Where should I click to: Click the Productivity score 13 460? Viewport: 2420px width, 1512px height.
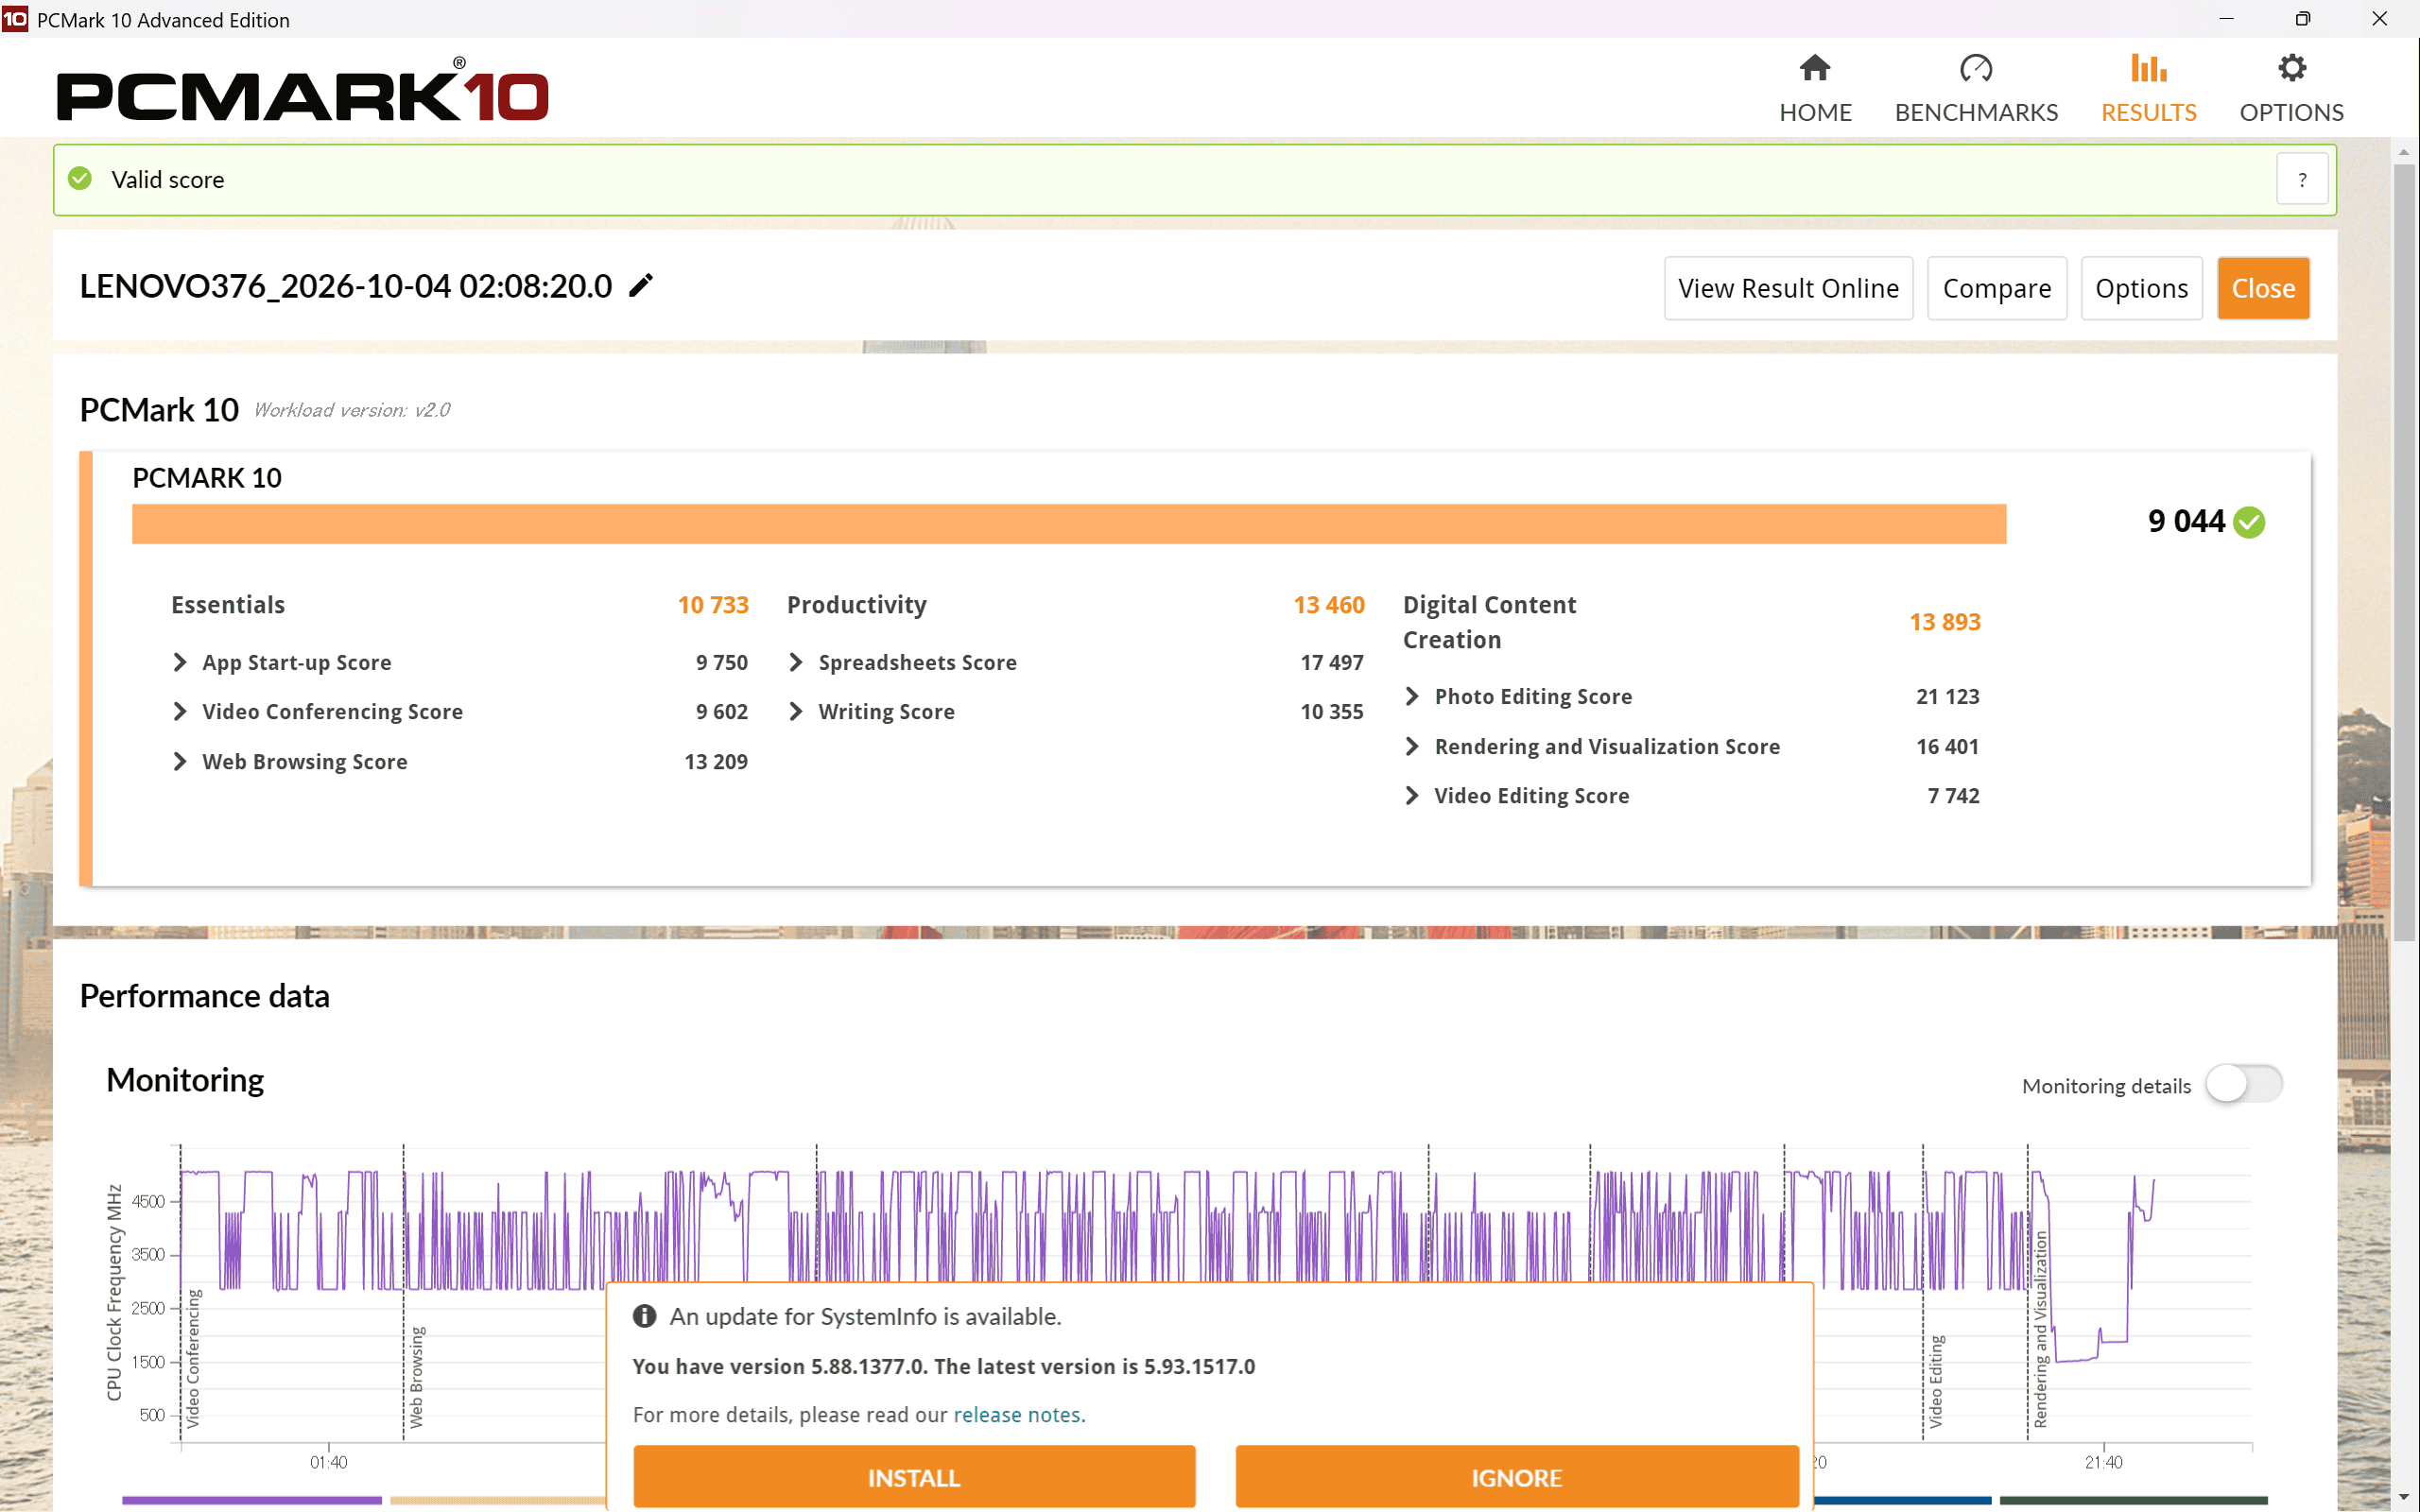[1329, 604]
